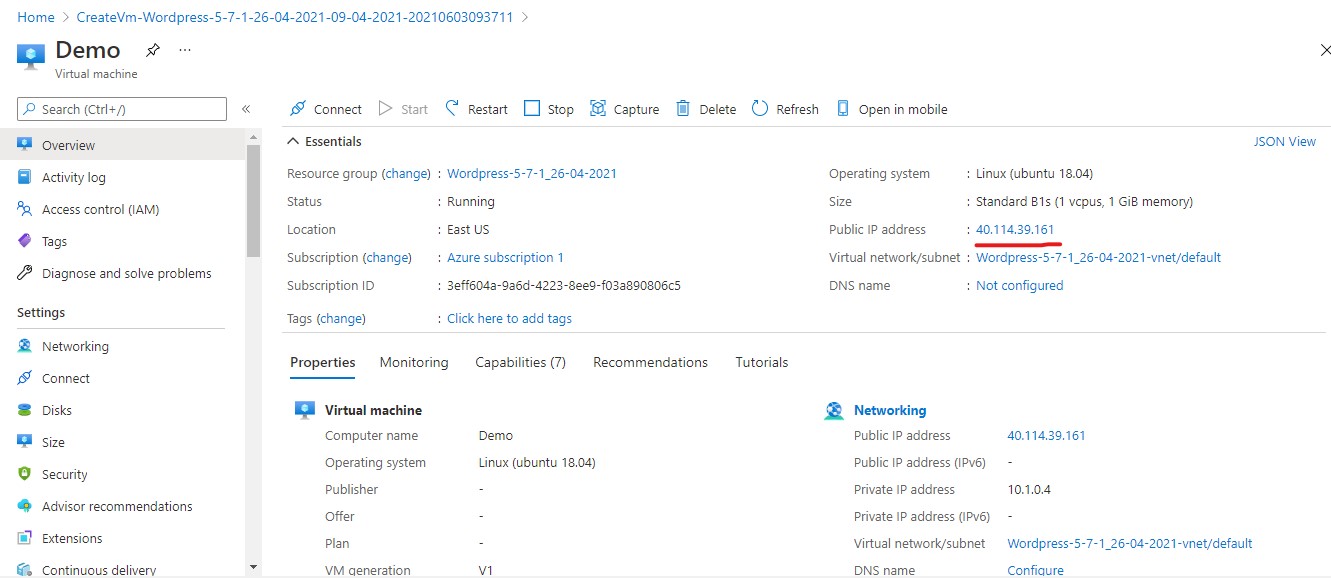Hit the Refresh icon in toolbar
The height and width of the screenshot is (578, 1331).
(760, 109)
